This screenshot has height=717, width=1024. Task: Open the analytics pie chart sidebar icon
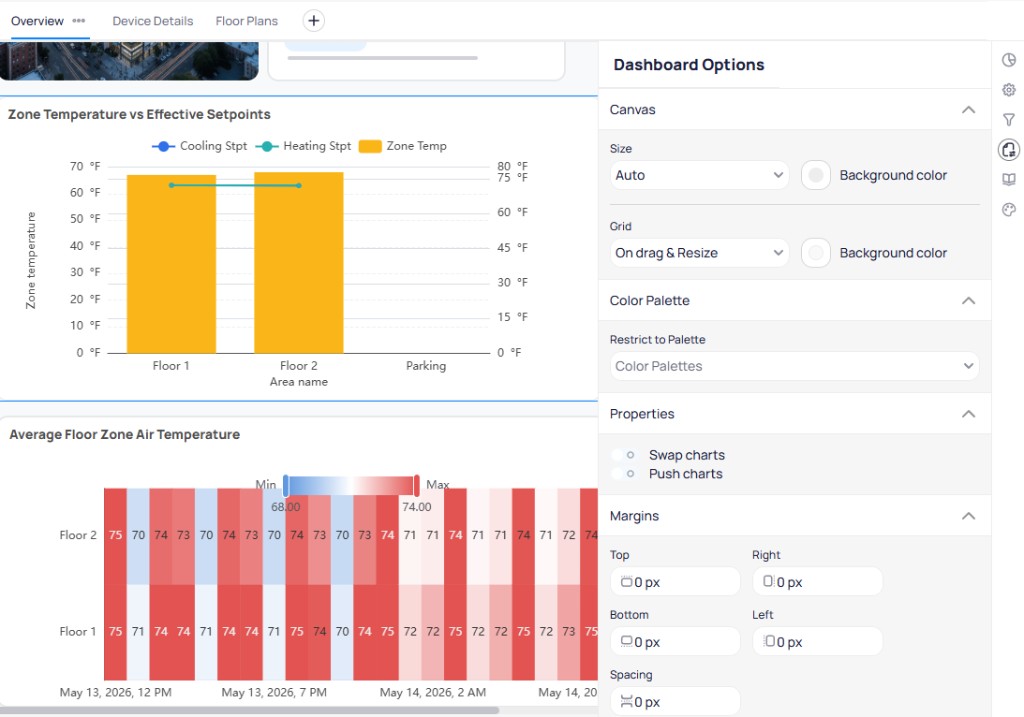(x=1009, y=60)
